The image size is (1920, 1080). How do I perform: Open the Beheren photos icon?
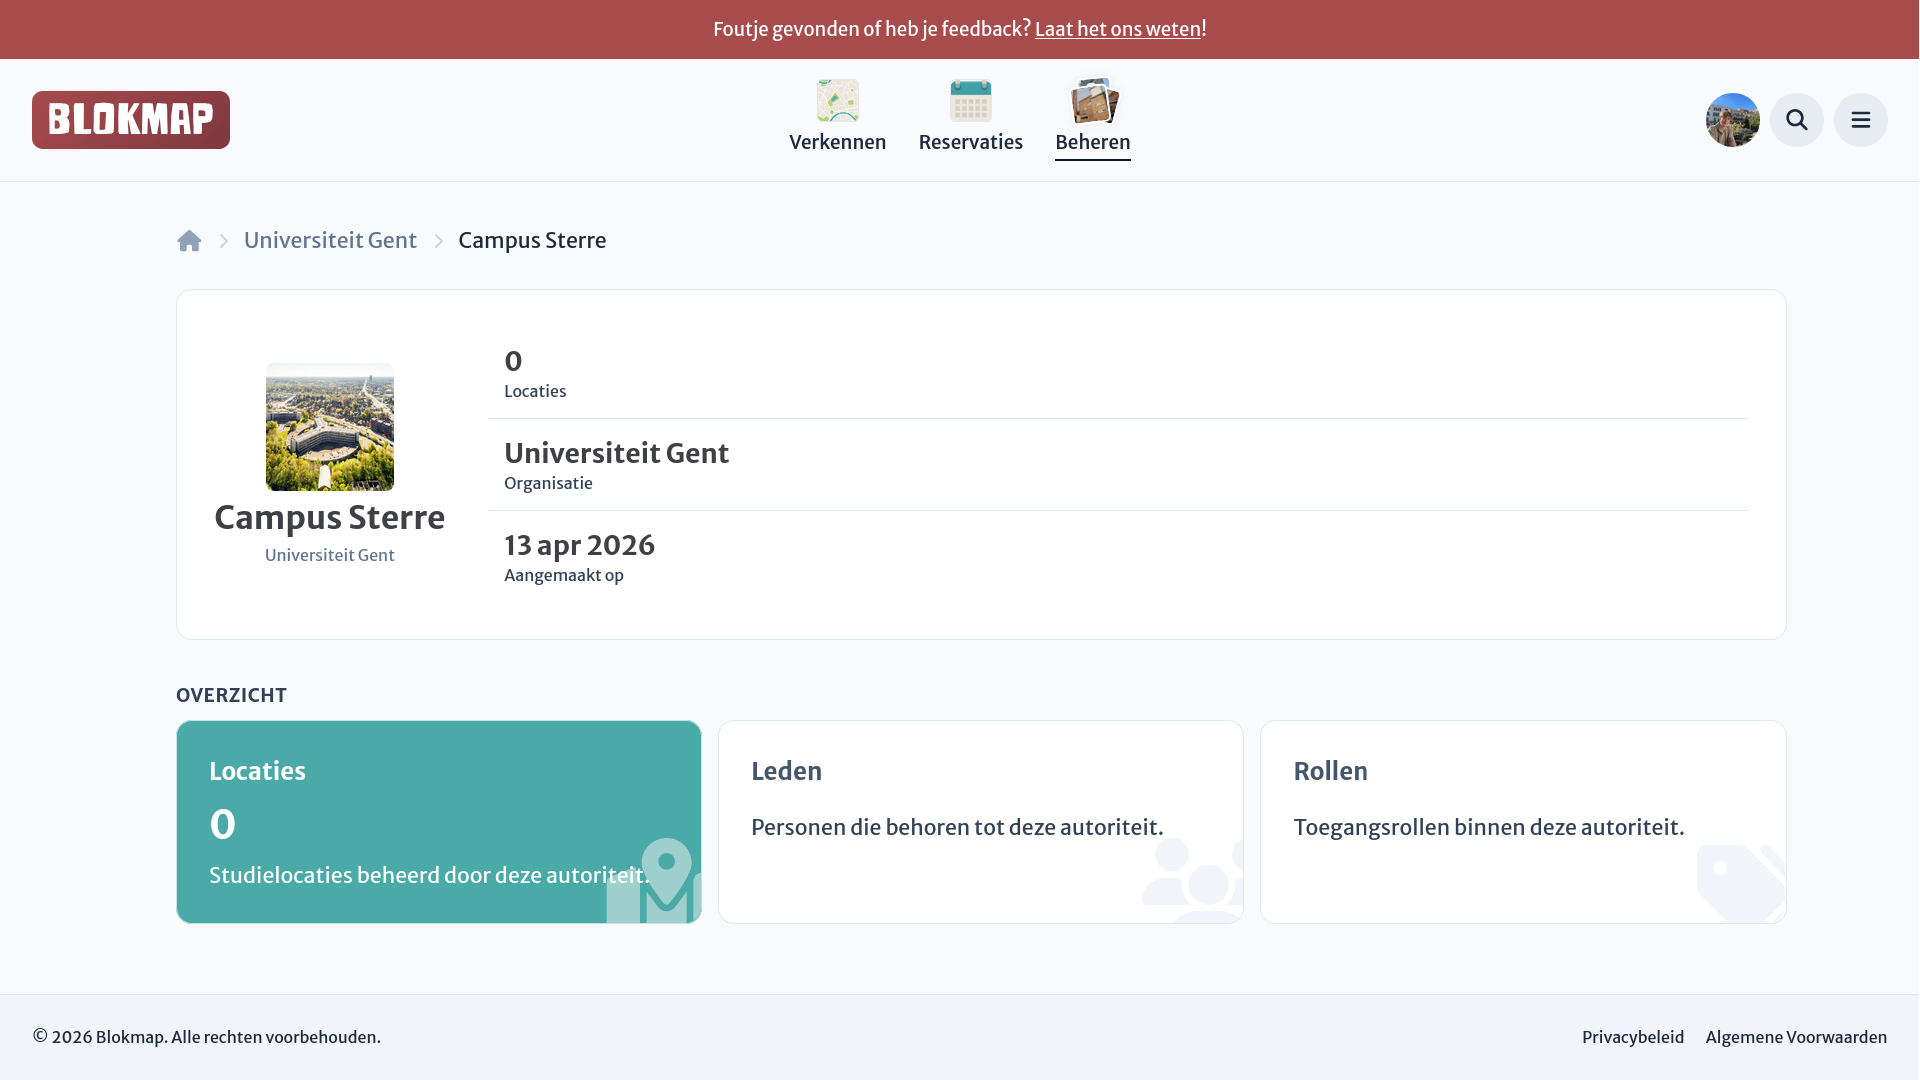pos(1094,101)
